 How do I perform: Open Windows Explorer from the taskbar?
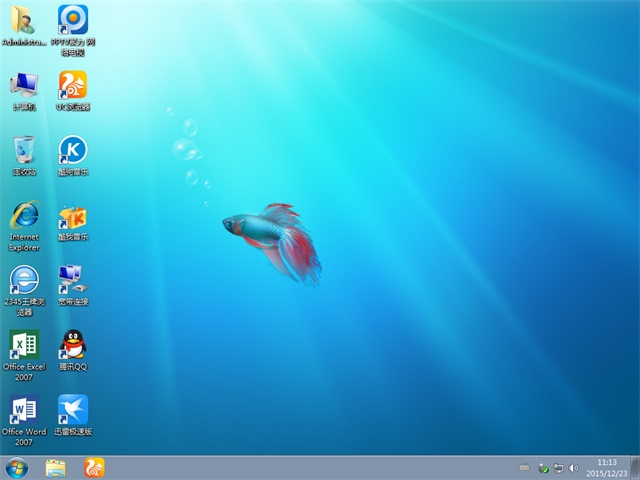[x=55, y=467]
